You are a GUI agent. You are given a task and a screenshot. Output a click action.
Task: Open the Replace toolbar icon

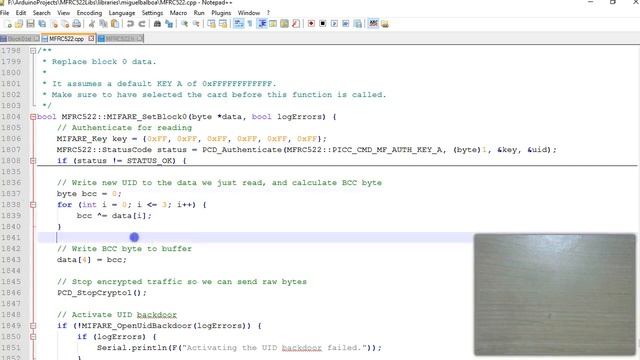[169, 24]
